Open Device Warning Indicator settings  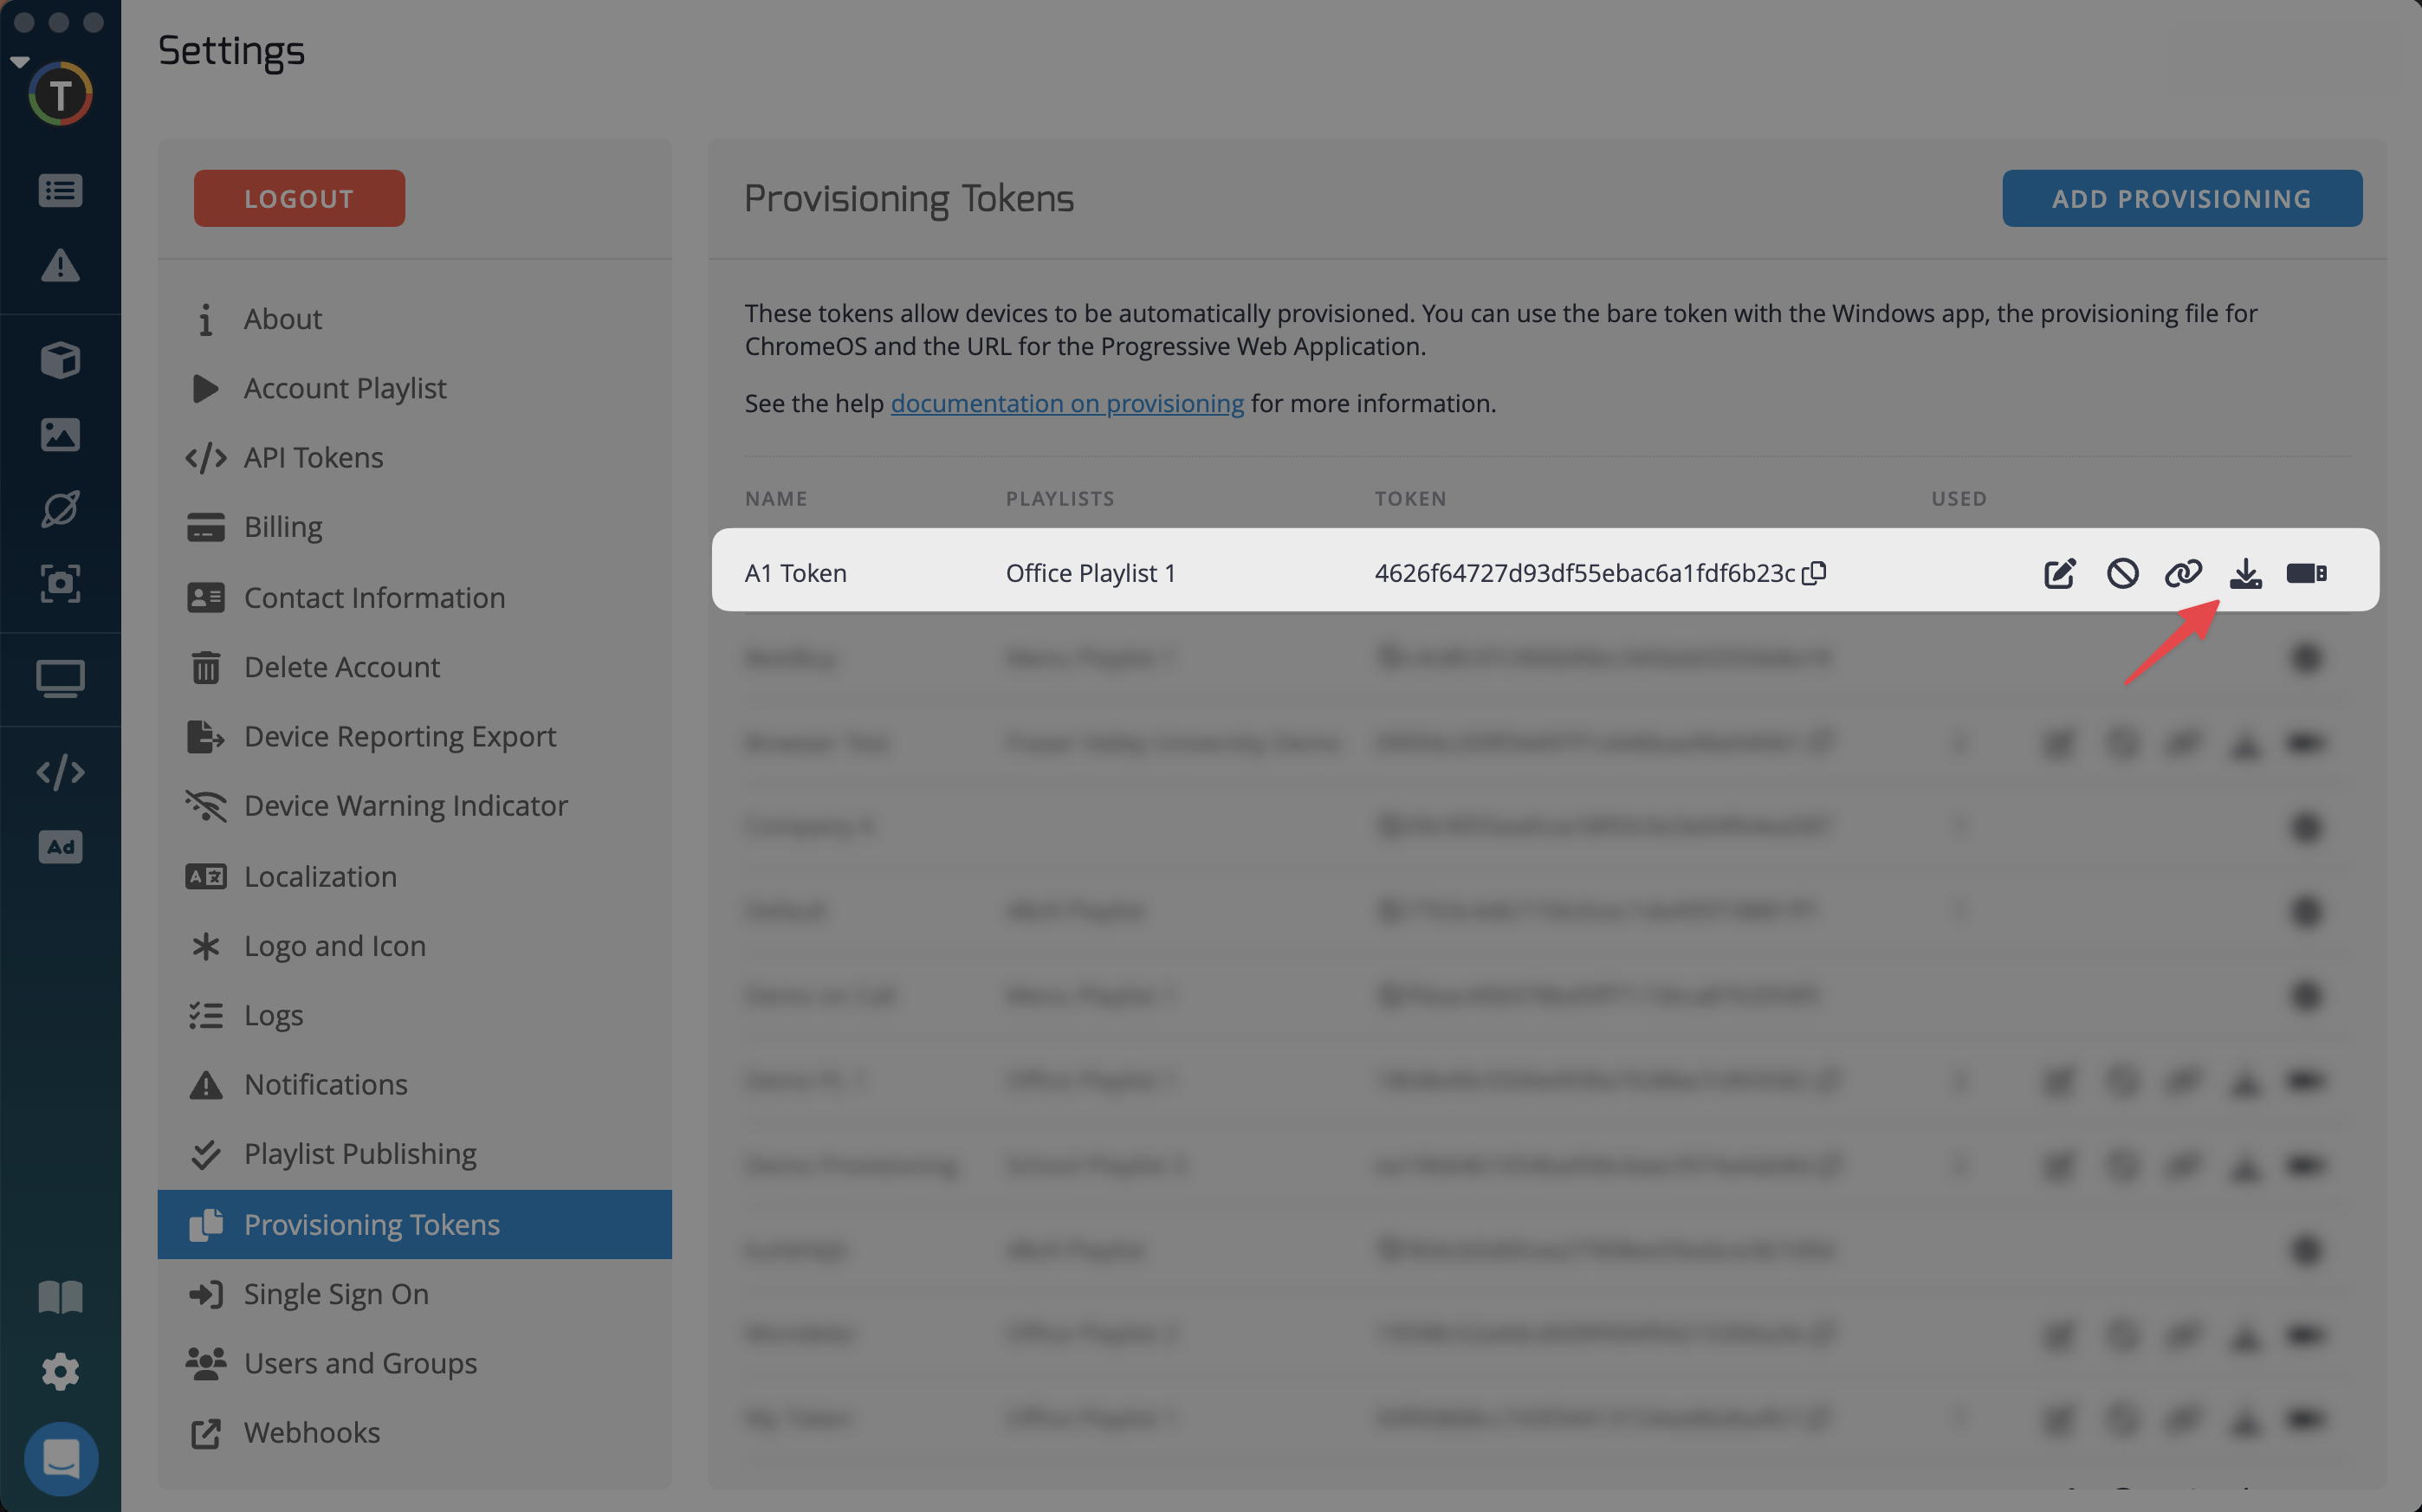pyautogui.click(x=405, y=805)
